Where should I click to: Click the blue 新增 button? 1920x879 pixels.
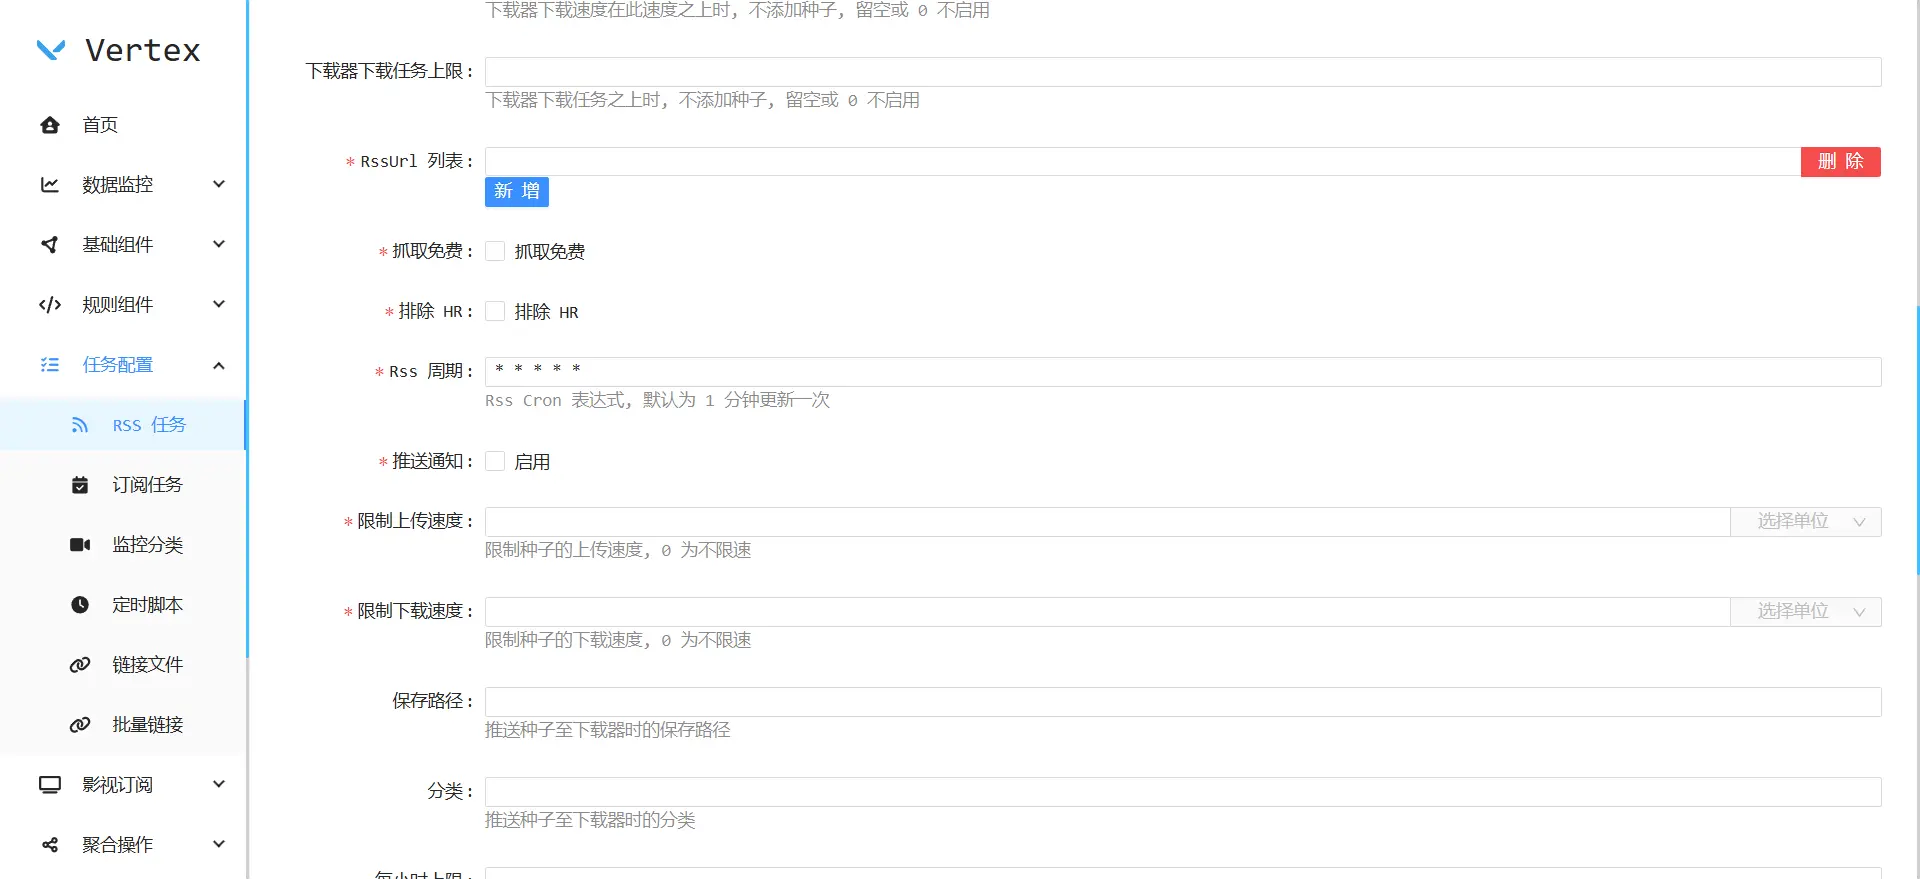tap(516, 191)
